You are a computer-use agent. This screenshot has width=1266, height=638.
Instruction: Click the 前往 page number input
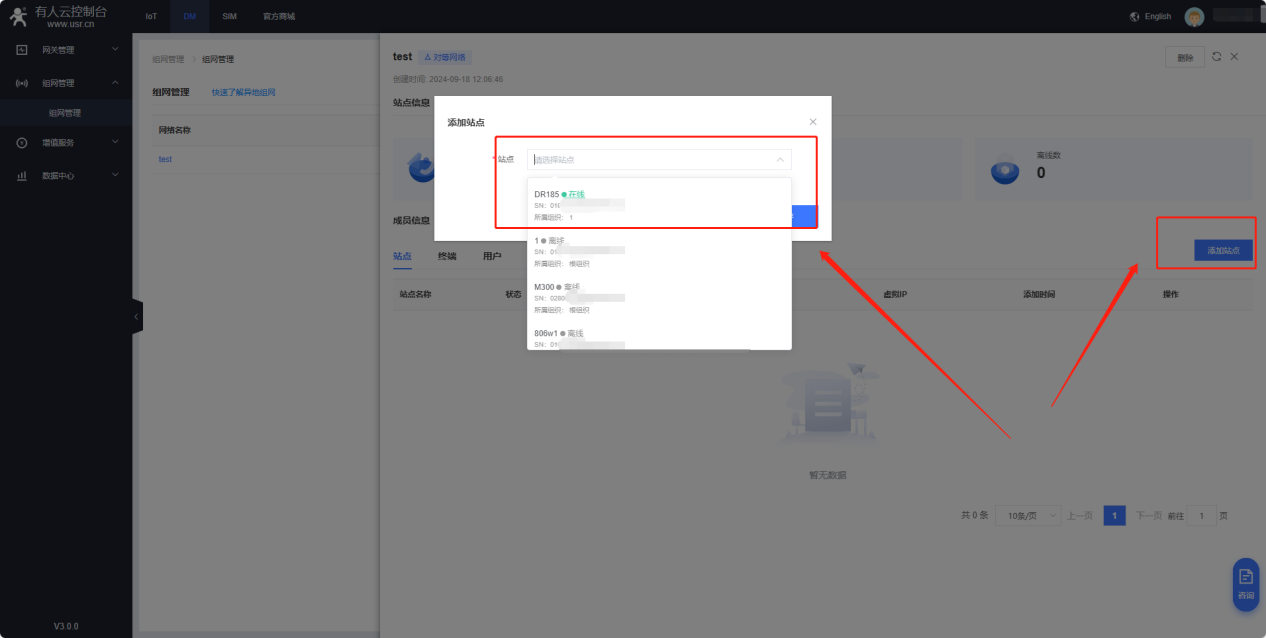click(1201, 516)
